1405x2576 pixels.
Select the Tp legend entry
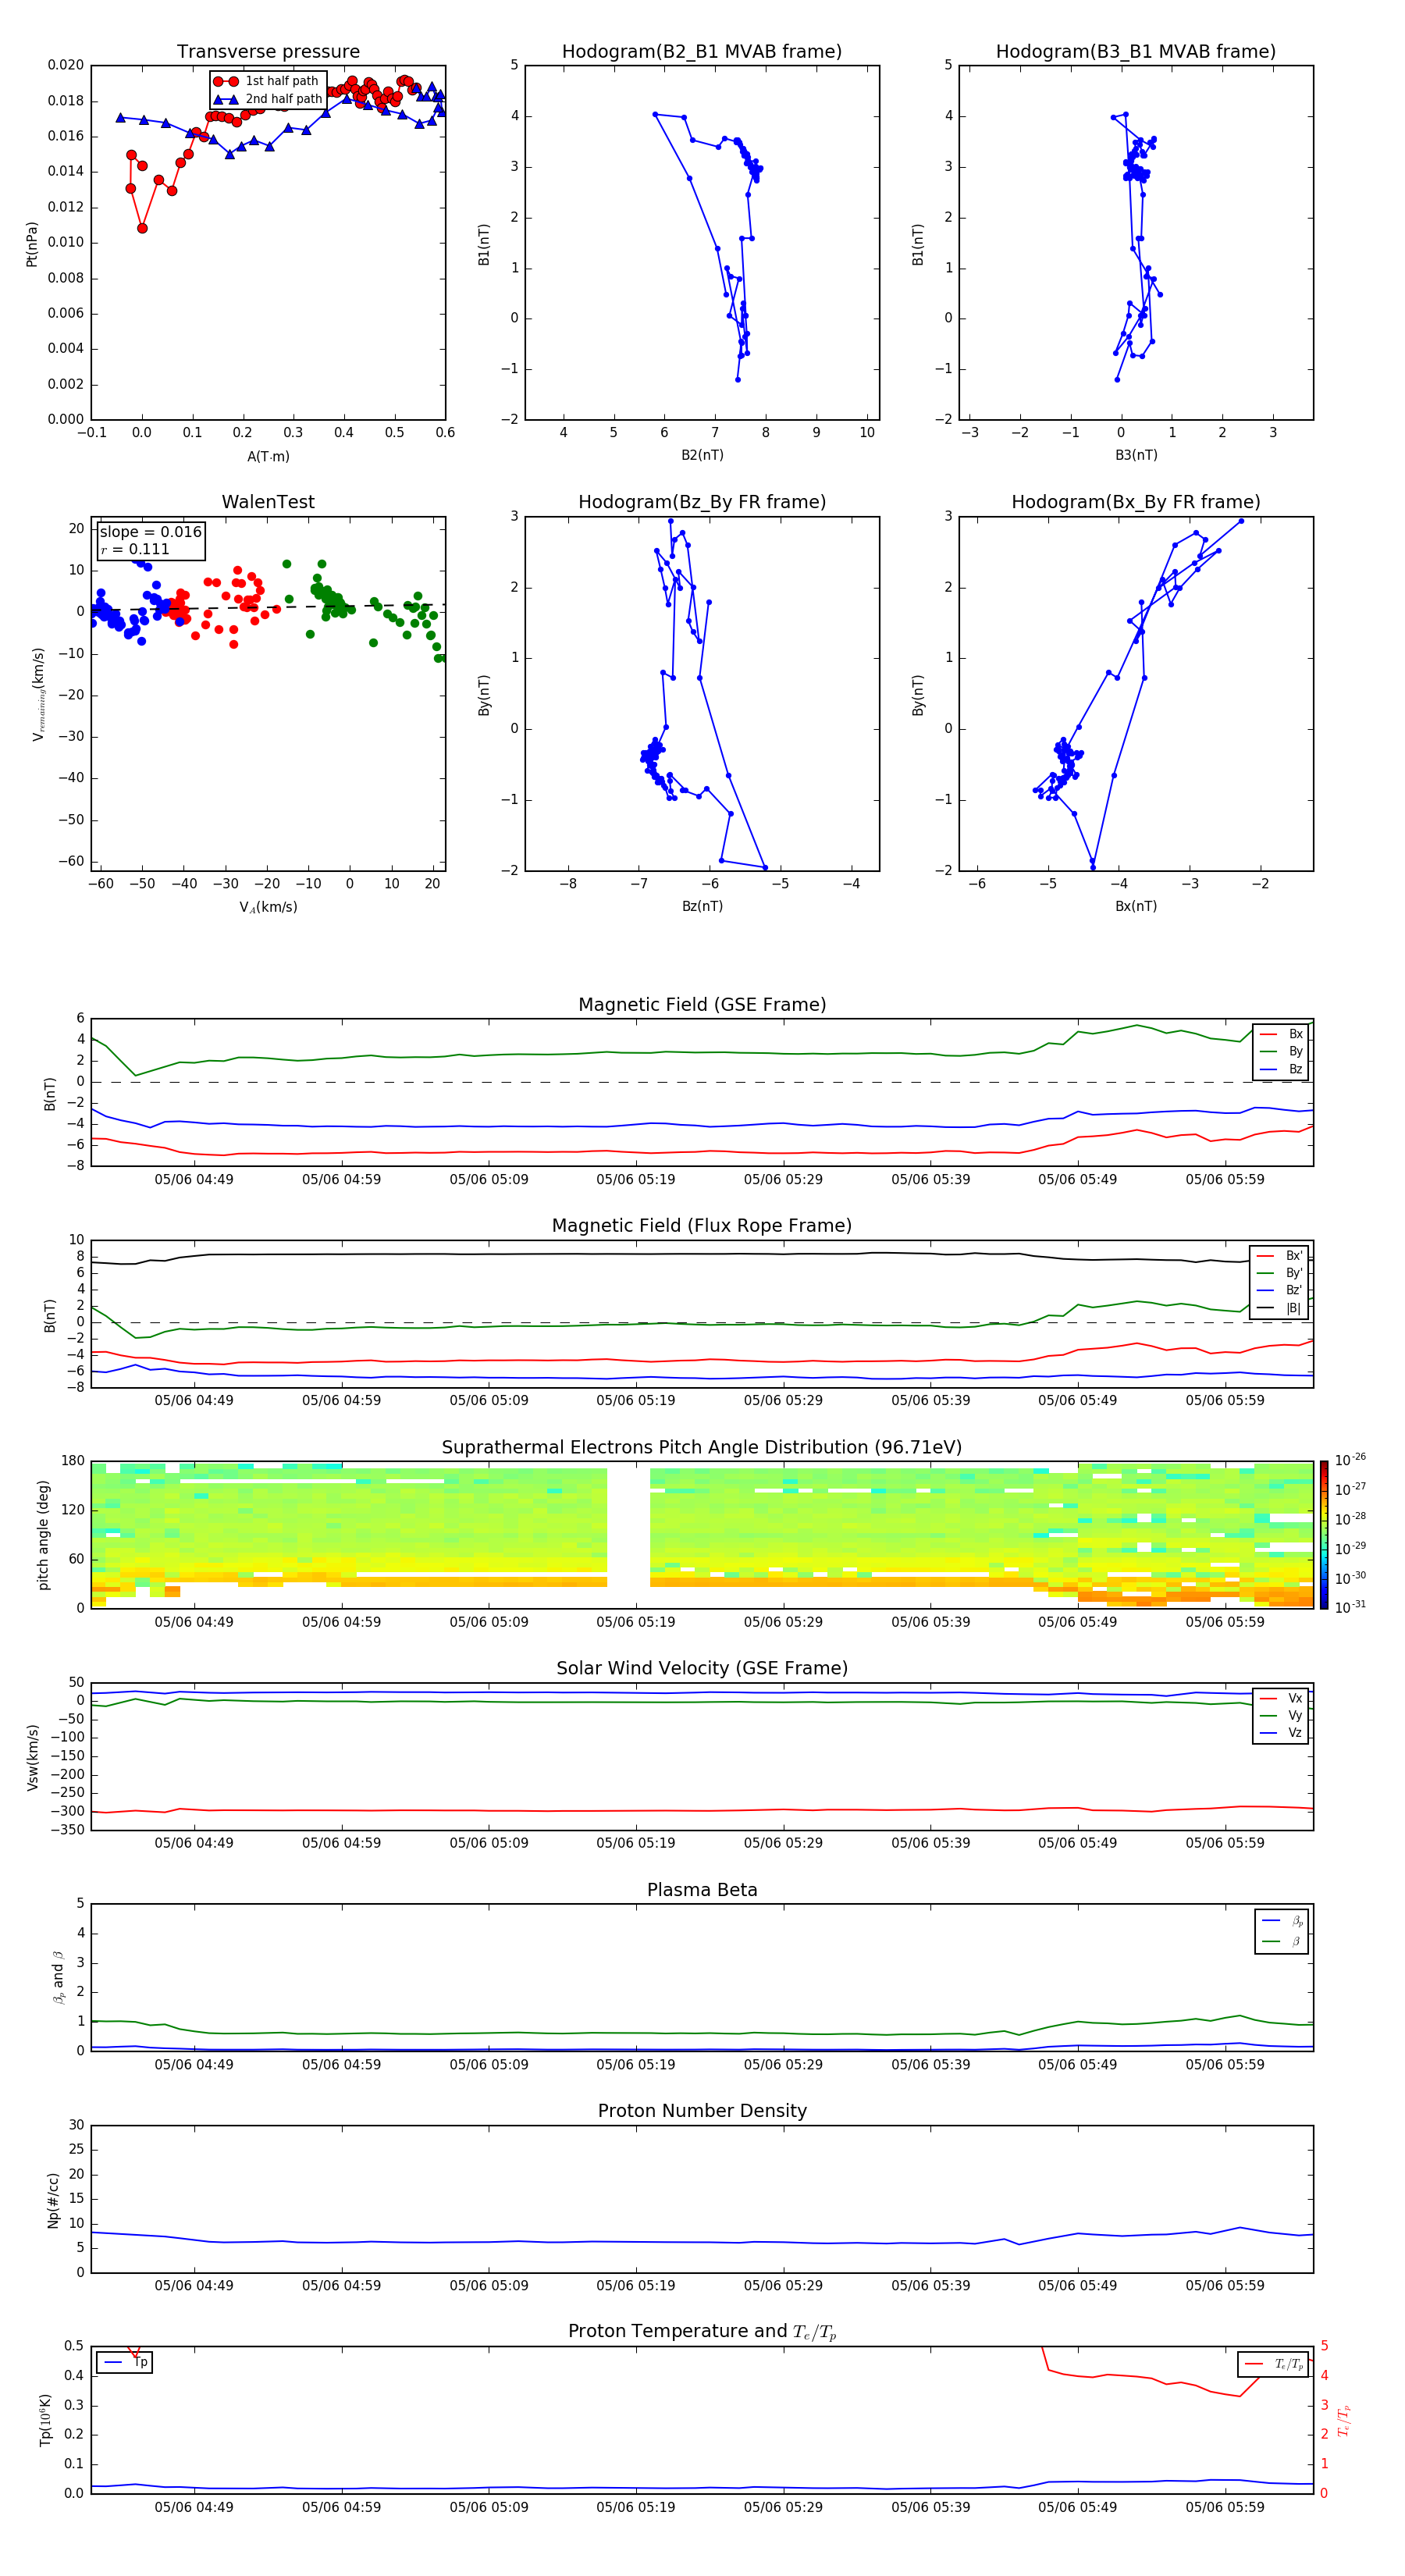coord(125,2363)
